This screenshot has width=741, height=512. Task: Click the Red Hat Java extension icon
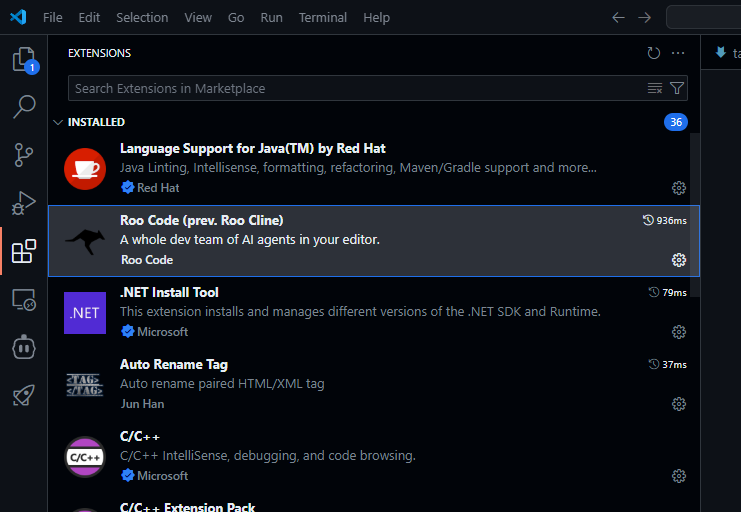[x=85, y=169]
